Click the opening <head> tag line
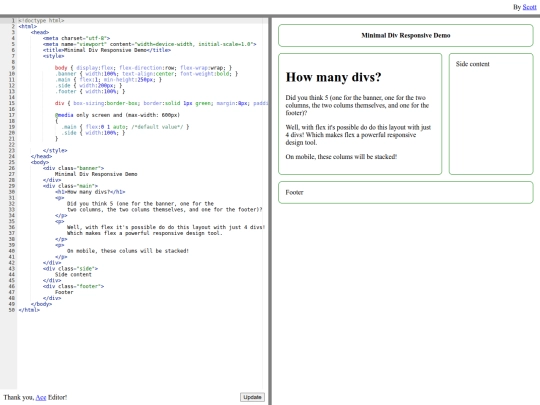Viewport: 540px width, 405px height. [x=40, y=32]
